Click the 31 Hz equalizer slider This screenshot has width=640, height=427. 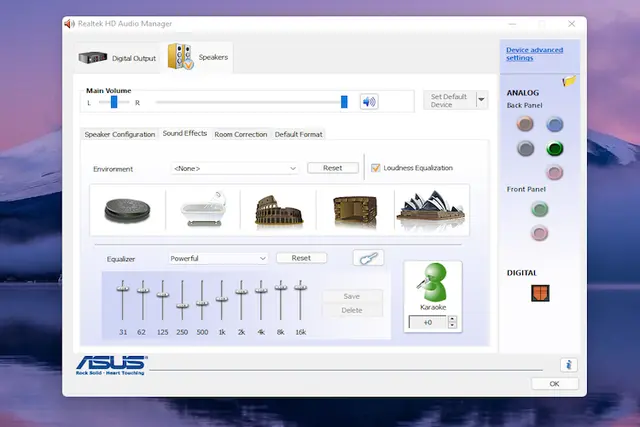point(122,289)
